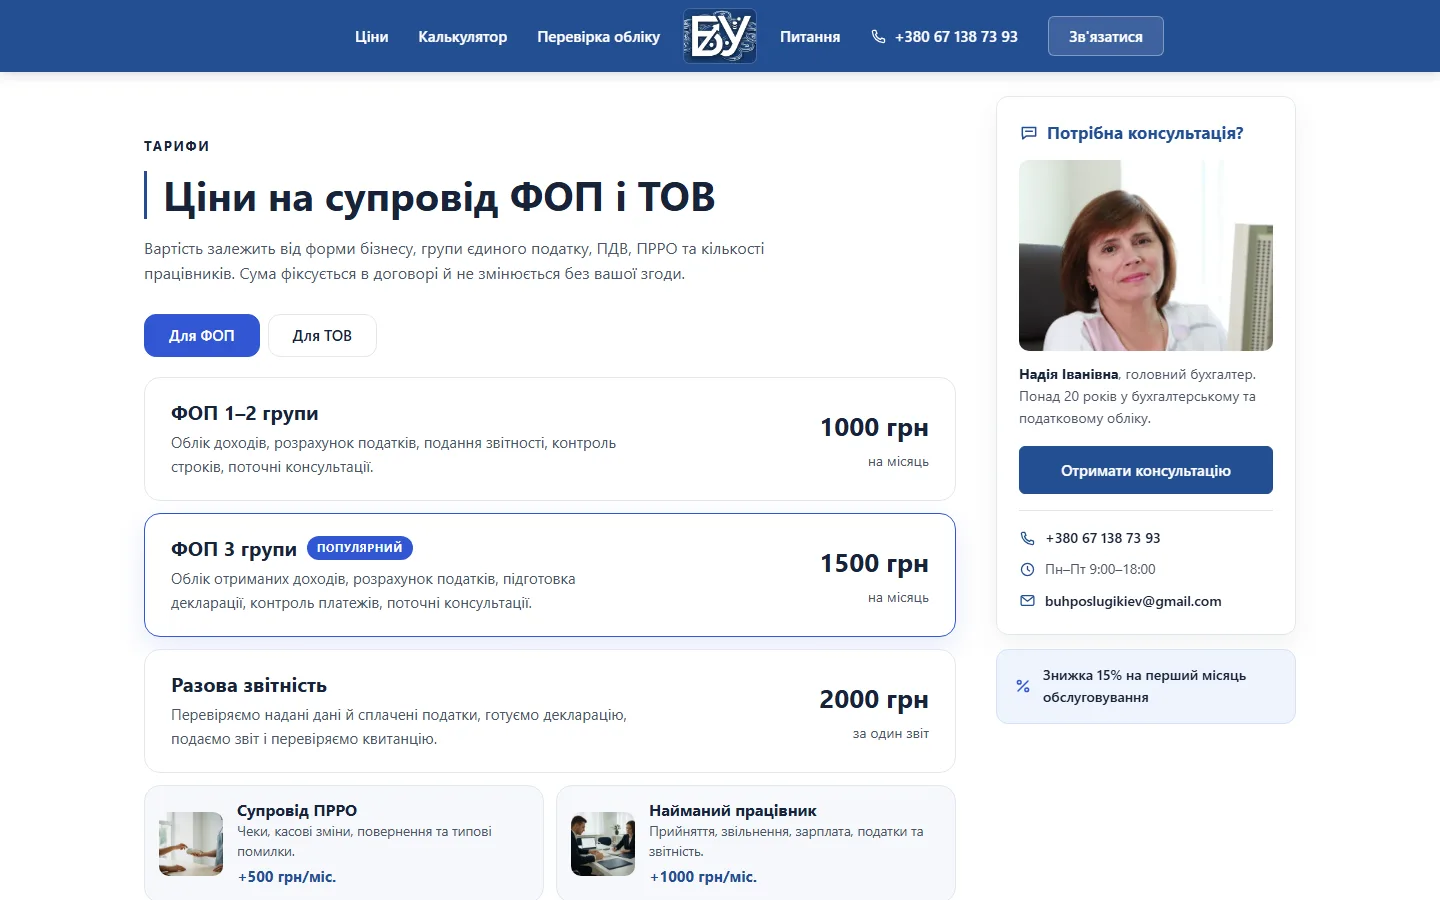The image size is (1440, 900).
Task: Call +380 67 138 73 93 from the header
Action: [956, 36]
